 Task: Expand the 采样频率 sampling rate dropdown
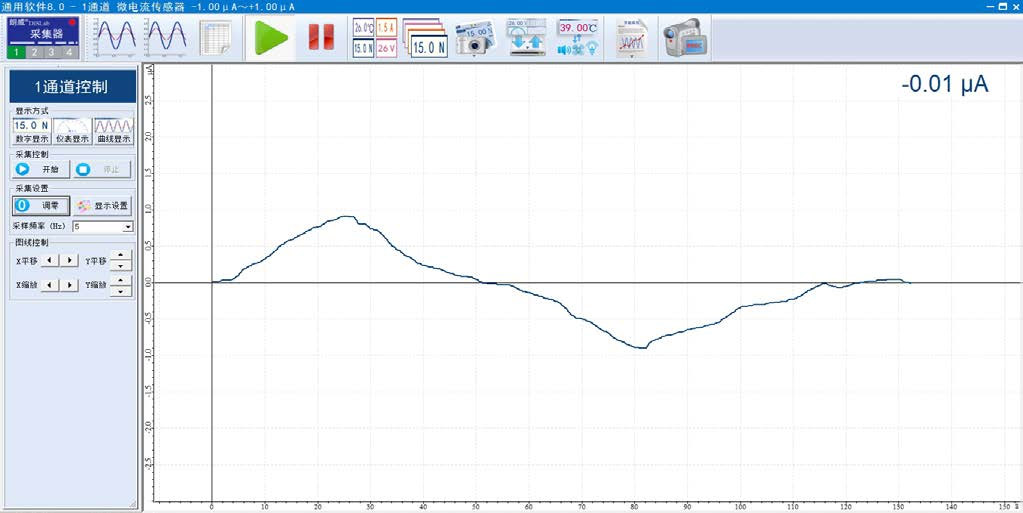tap(128, 227)
